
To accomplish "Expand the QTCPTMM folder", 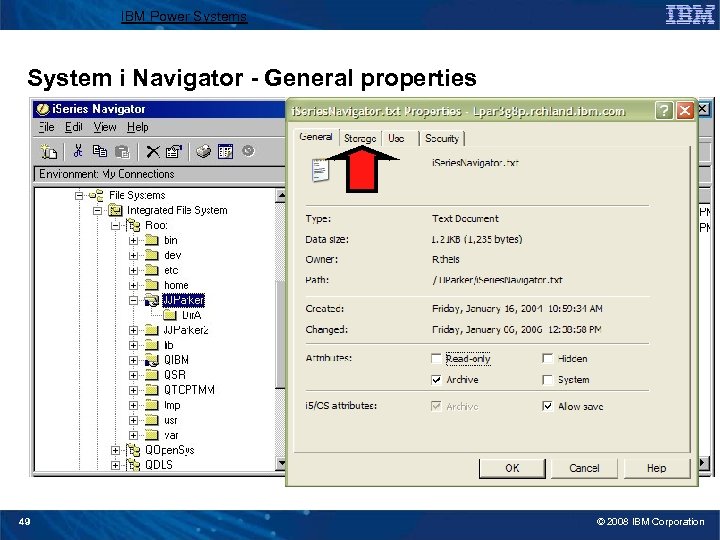I will [133, 391].
